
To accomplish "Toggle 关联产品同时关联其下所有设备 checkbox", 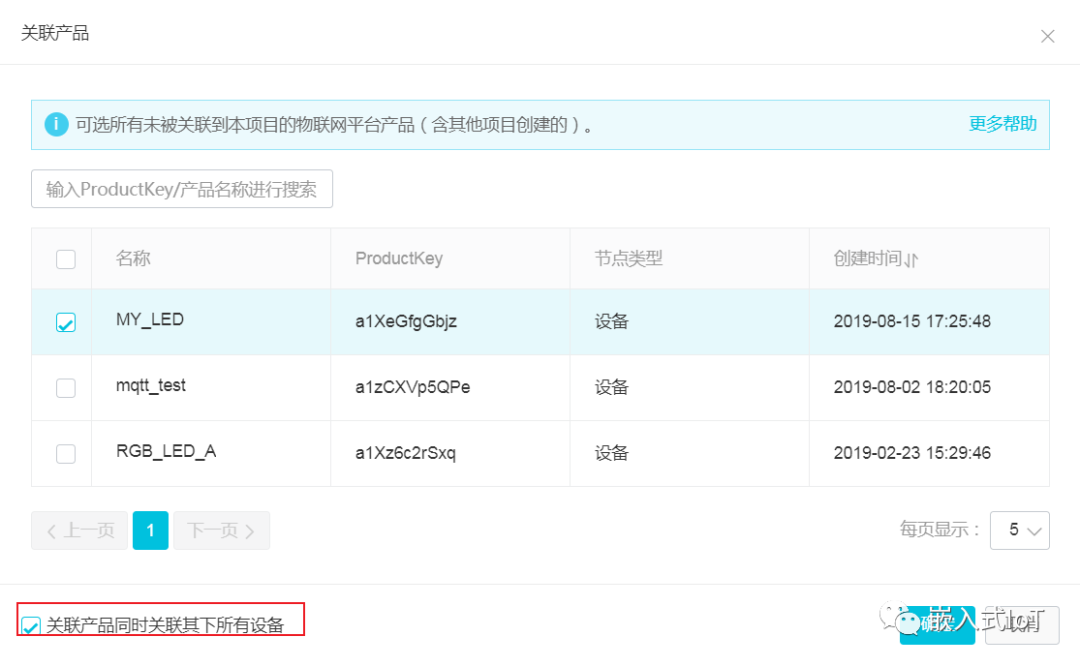I will click(x=31, y=626).
